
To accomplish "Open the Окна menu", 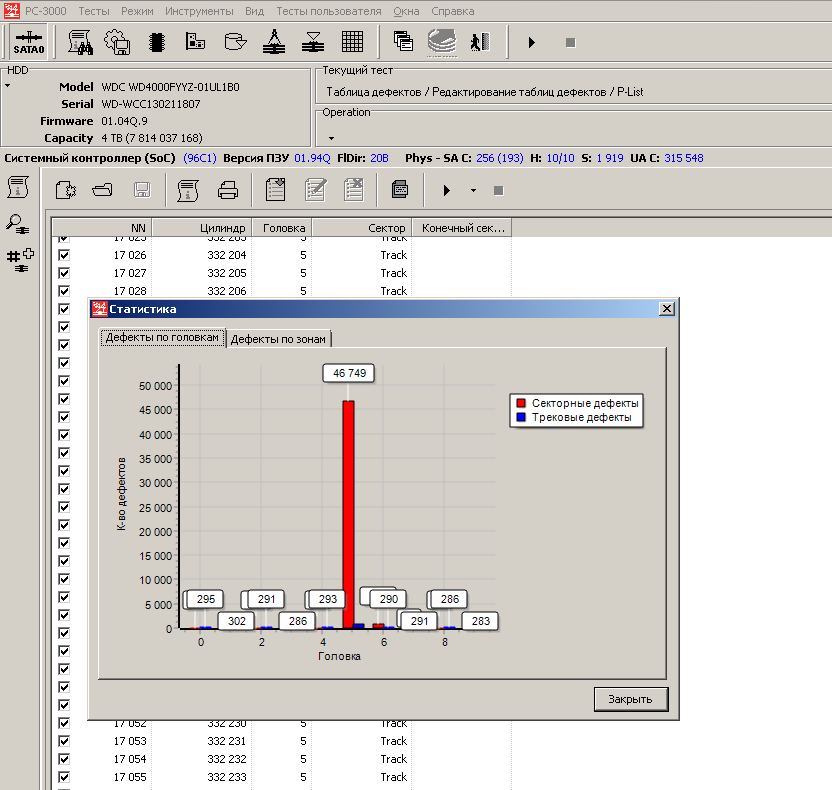I will tap(406, 11).
